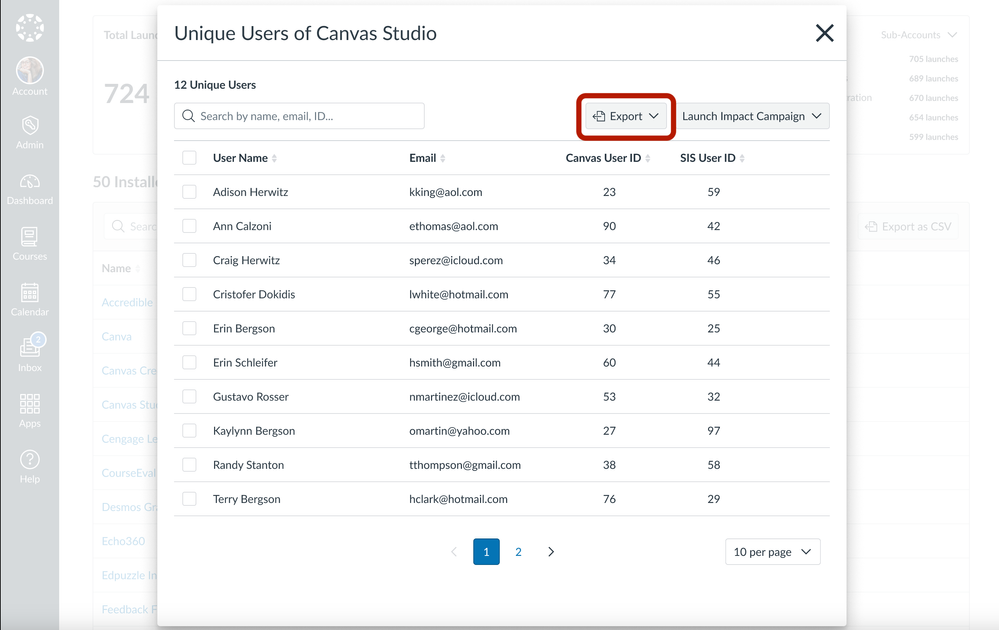The image size is (999, 630).
Task: Expand the Export dropdown
Action: [626, 116]
